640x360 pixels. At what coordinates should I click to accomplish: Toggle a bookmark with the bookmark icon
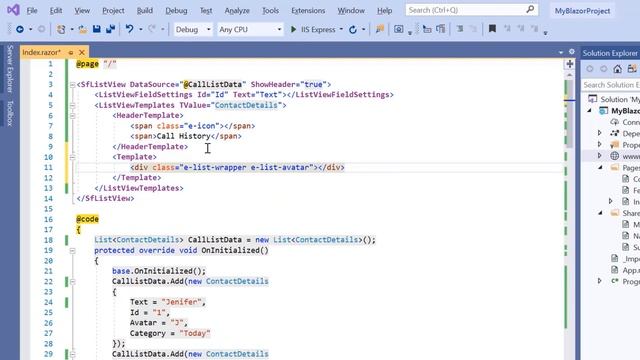(x=492, y=29)
